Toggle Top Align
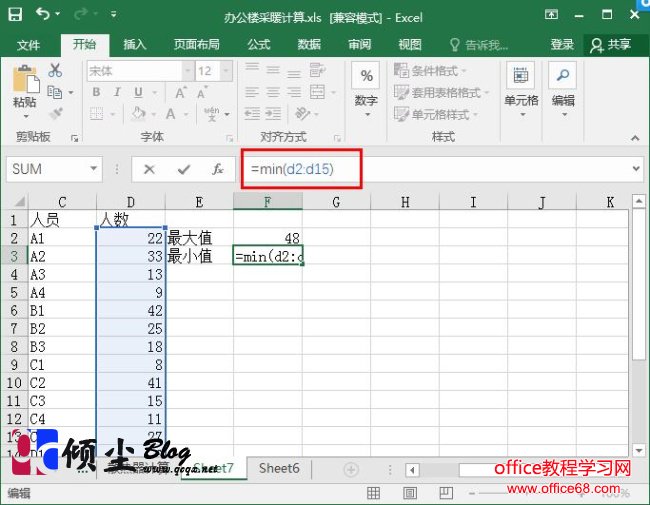This screenshot has width=650, height=505. tap(252, 68)
